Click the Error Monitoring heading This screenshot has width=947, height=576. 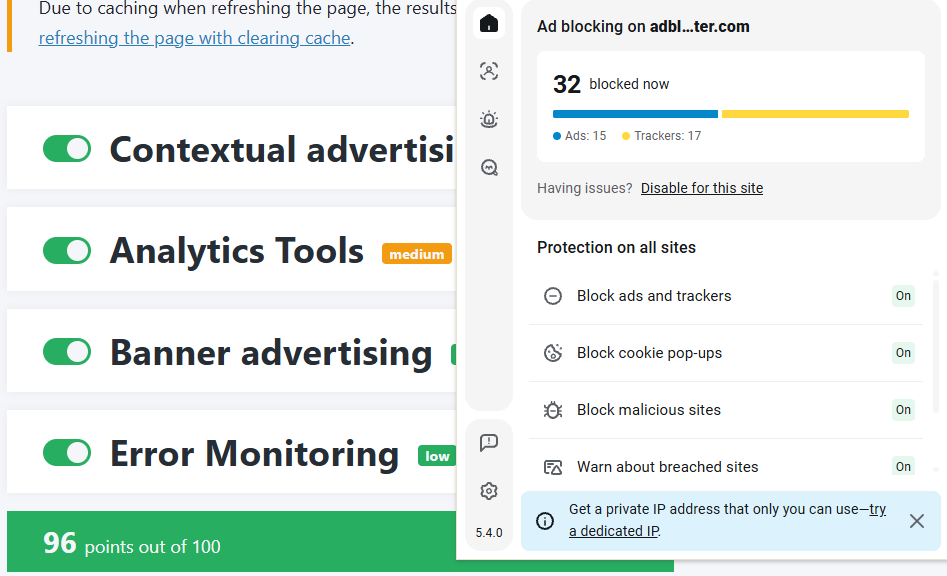point(254,453)
